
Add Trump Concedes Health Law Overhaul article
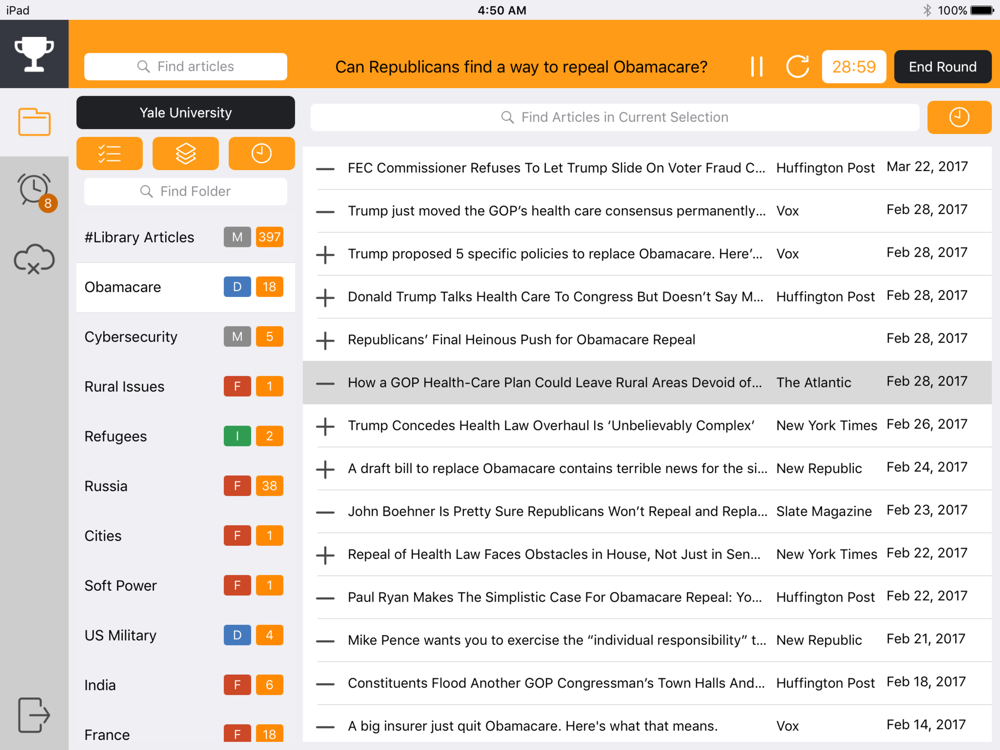pyautogui.click(x=325, y=426)
